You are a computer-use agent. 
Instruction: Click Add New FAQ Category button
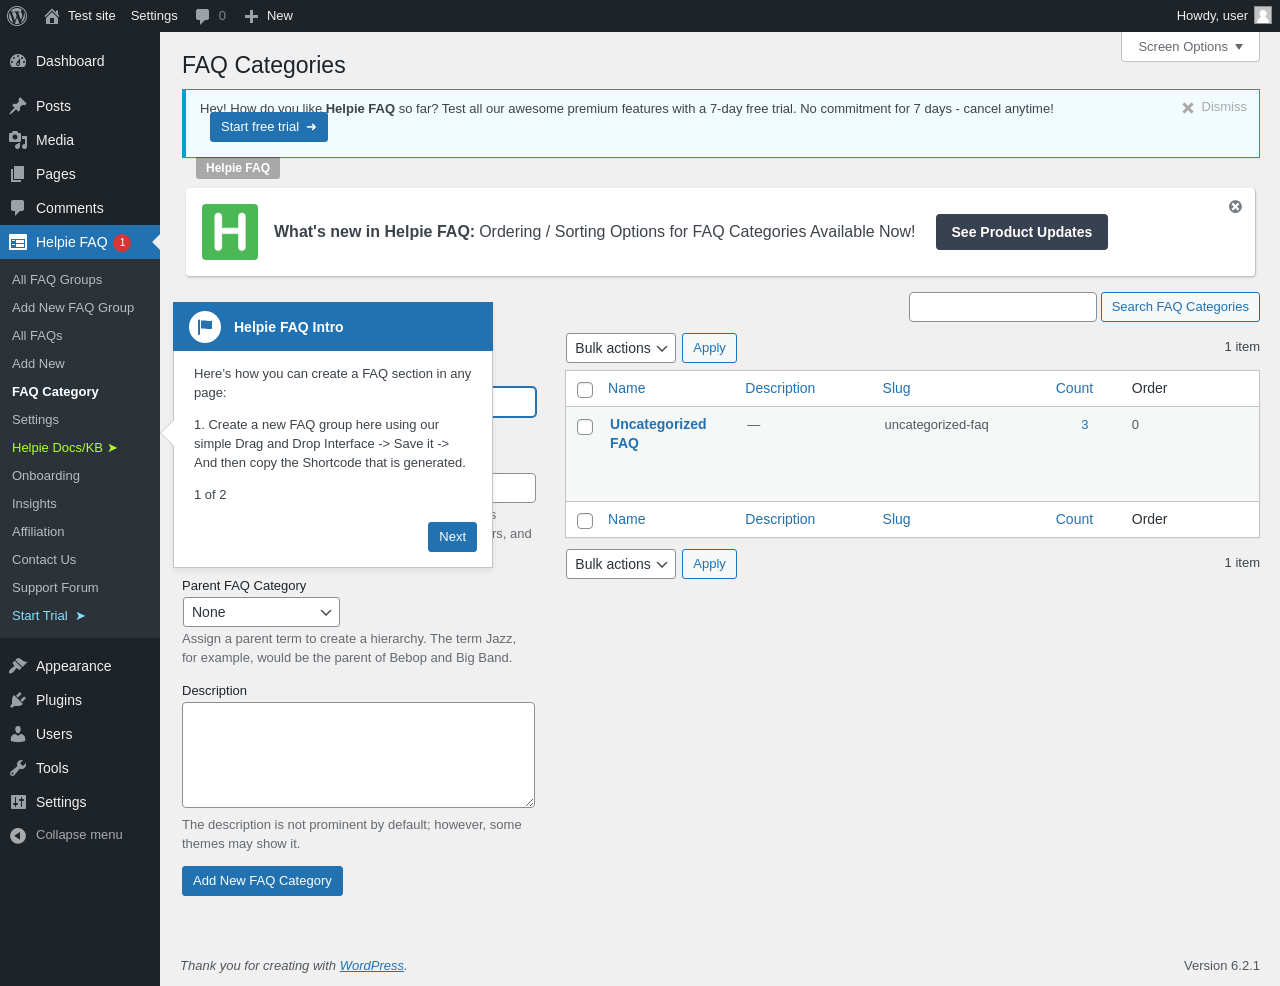(262, 881)
